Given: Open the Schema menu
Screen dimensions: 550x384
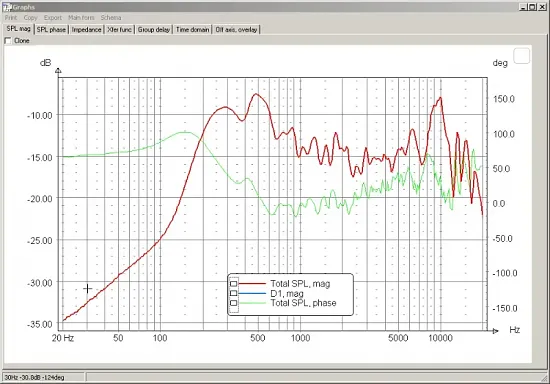Looking at the screenshot, I should 111,18.
